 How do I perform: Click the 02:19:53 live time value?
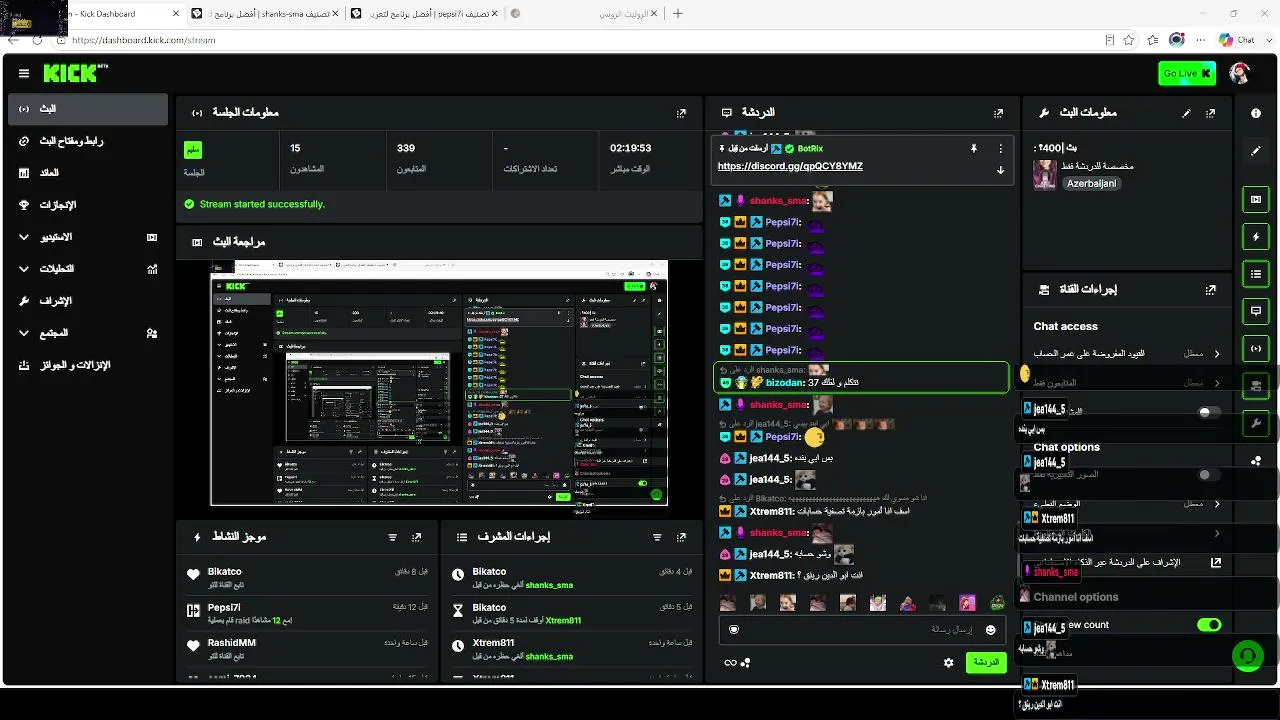click(x=631, y=148)
